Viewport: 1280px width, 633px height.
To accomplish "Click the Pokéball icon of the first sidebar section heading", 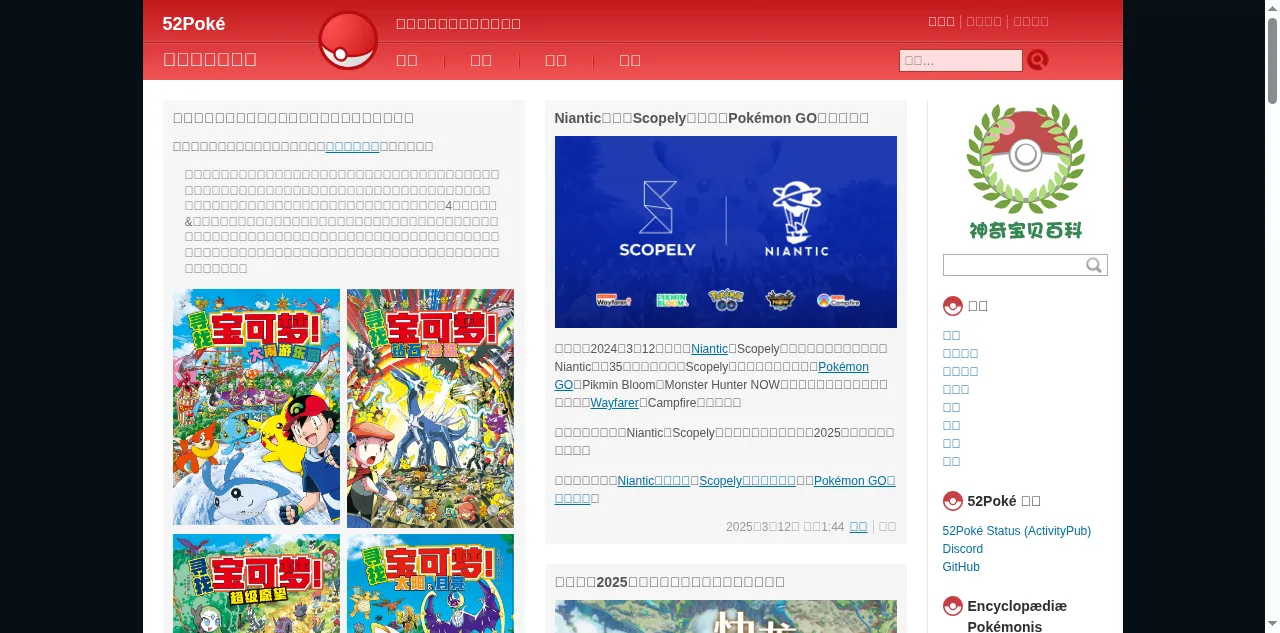I will point(952,306).
